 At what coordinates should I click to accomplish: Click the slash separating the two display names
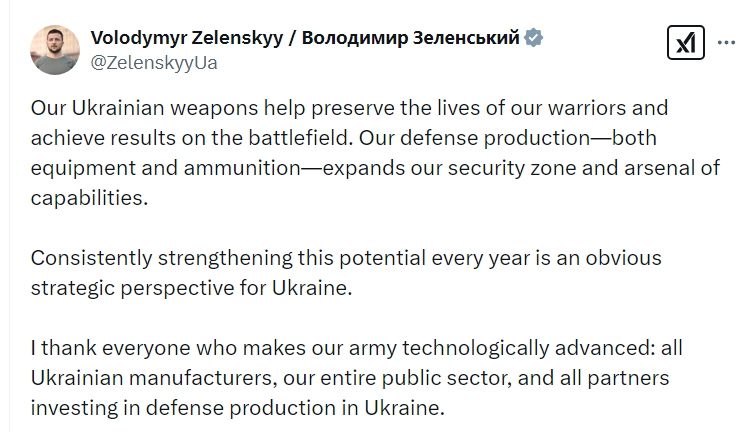293,38
